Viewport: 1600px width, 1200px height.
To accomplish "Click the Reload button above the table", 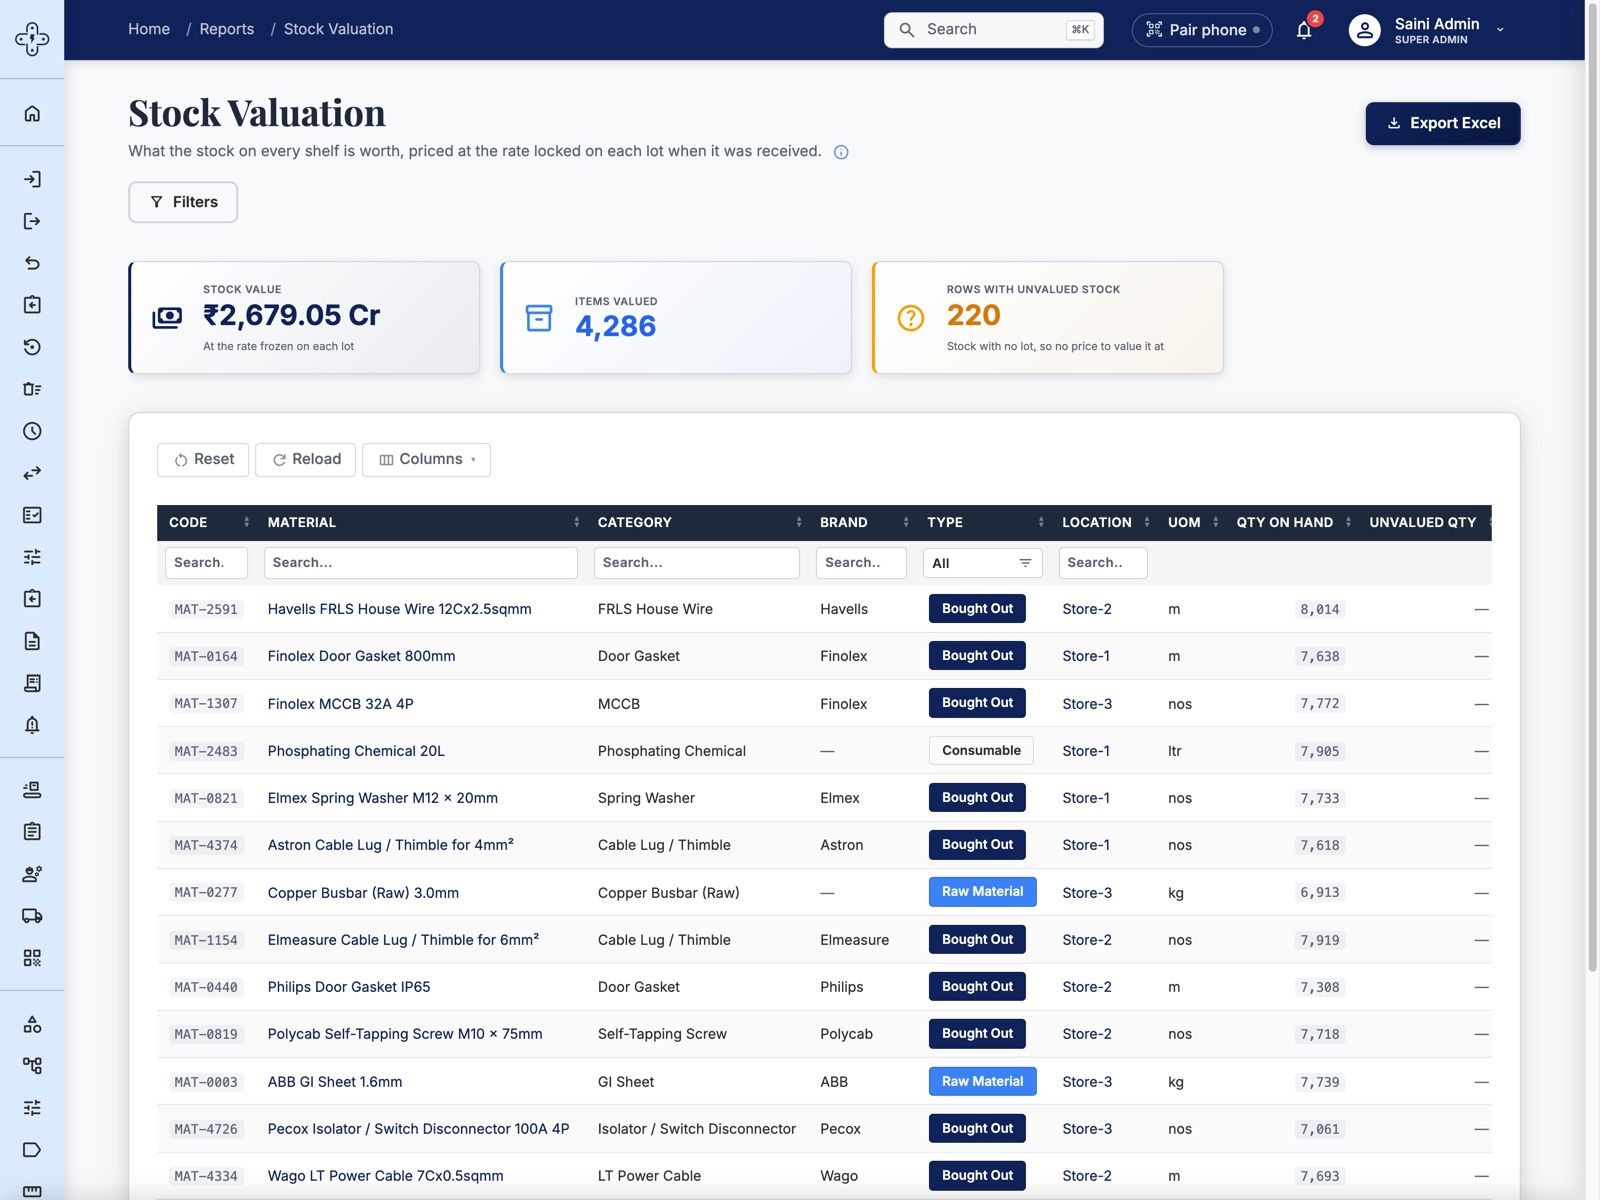I will click(x=306, y=459).
